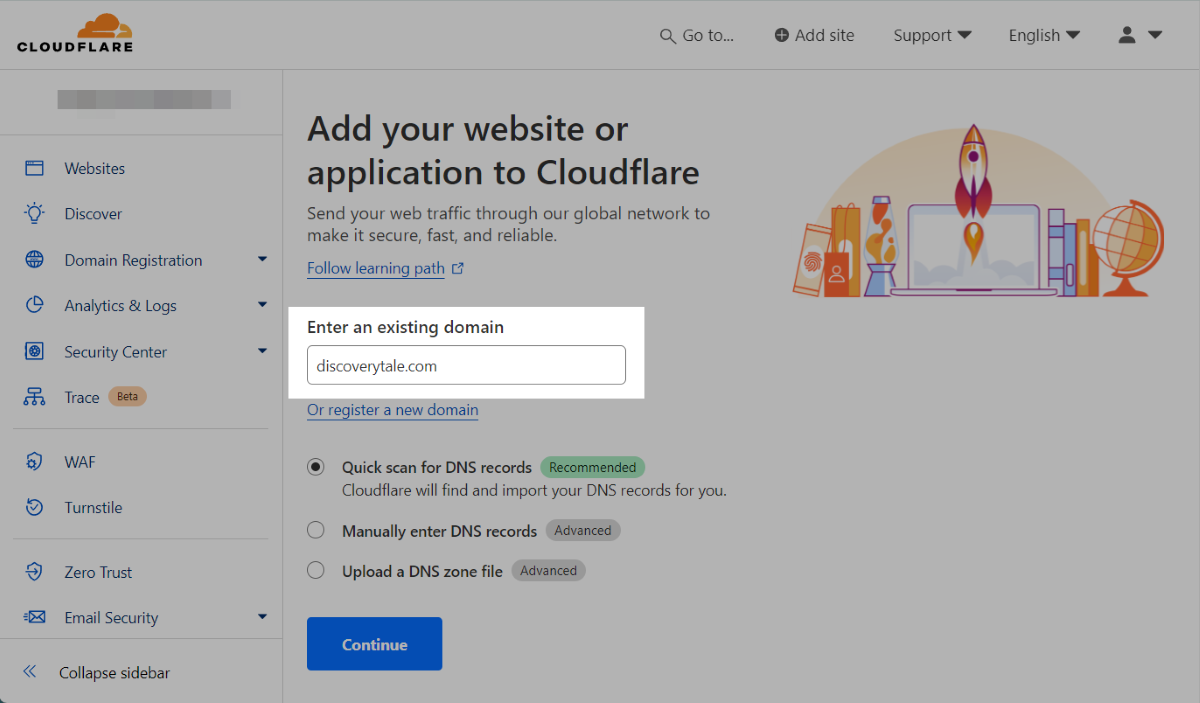This screenshot has height=703, width=1200.
Task: Click the Add site text
Action: click(x=825, y=35)
